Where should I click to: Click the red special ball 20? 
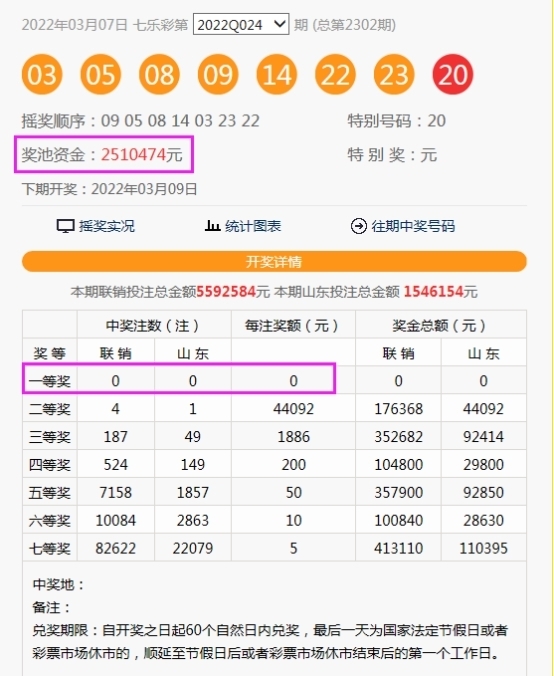(453, 74)
